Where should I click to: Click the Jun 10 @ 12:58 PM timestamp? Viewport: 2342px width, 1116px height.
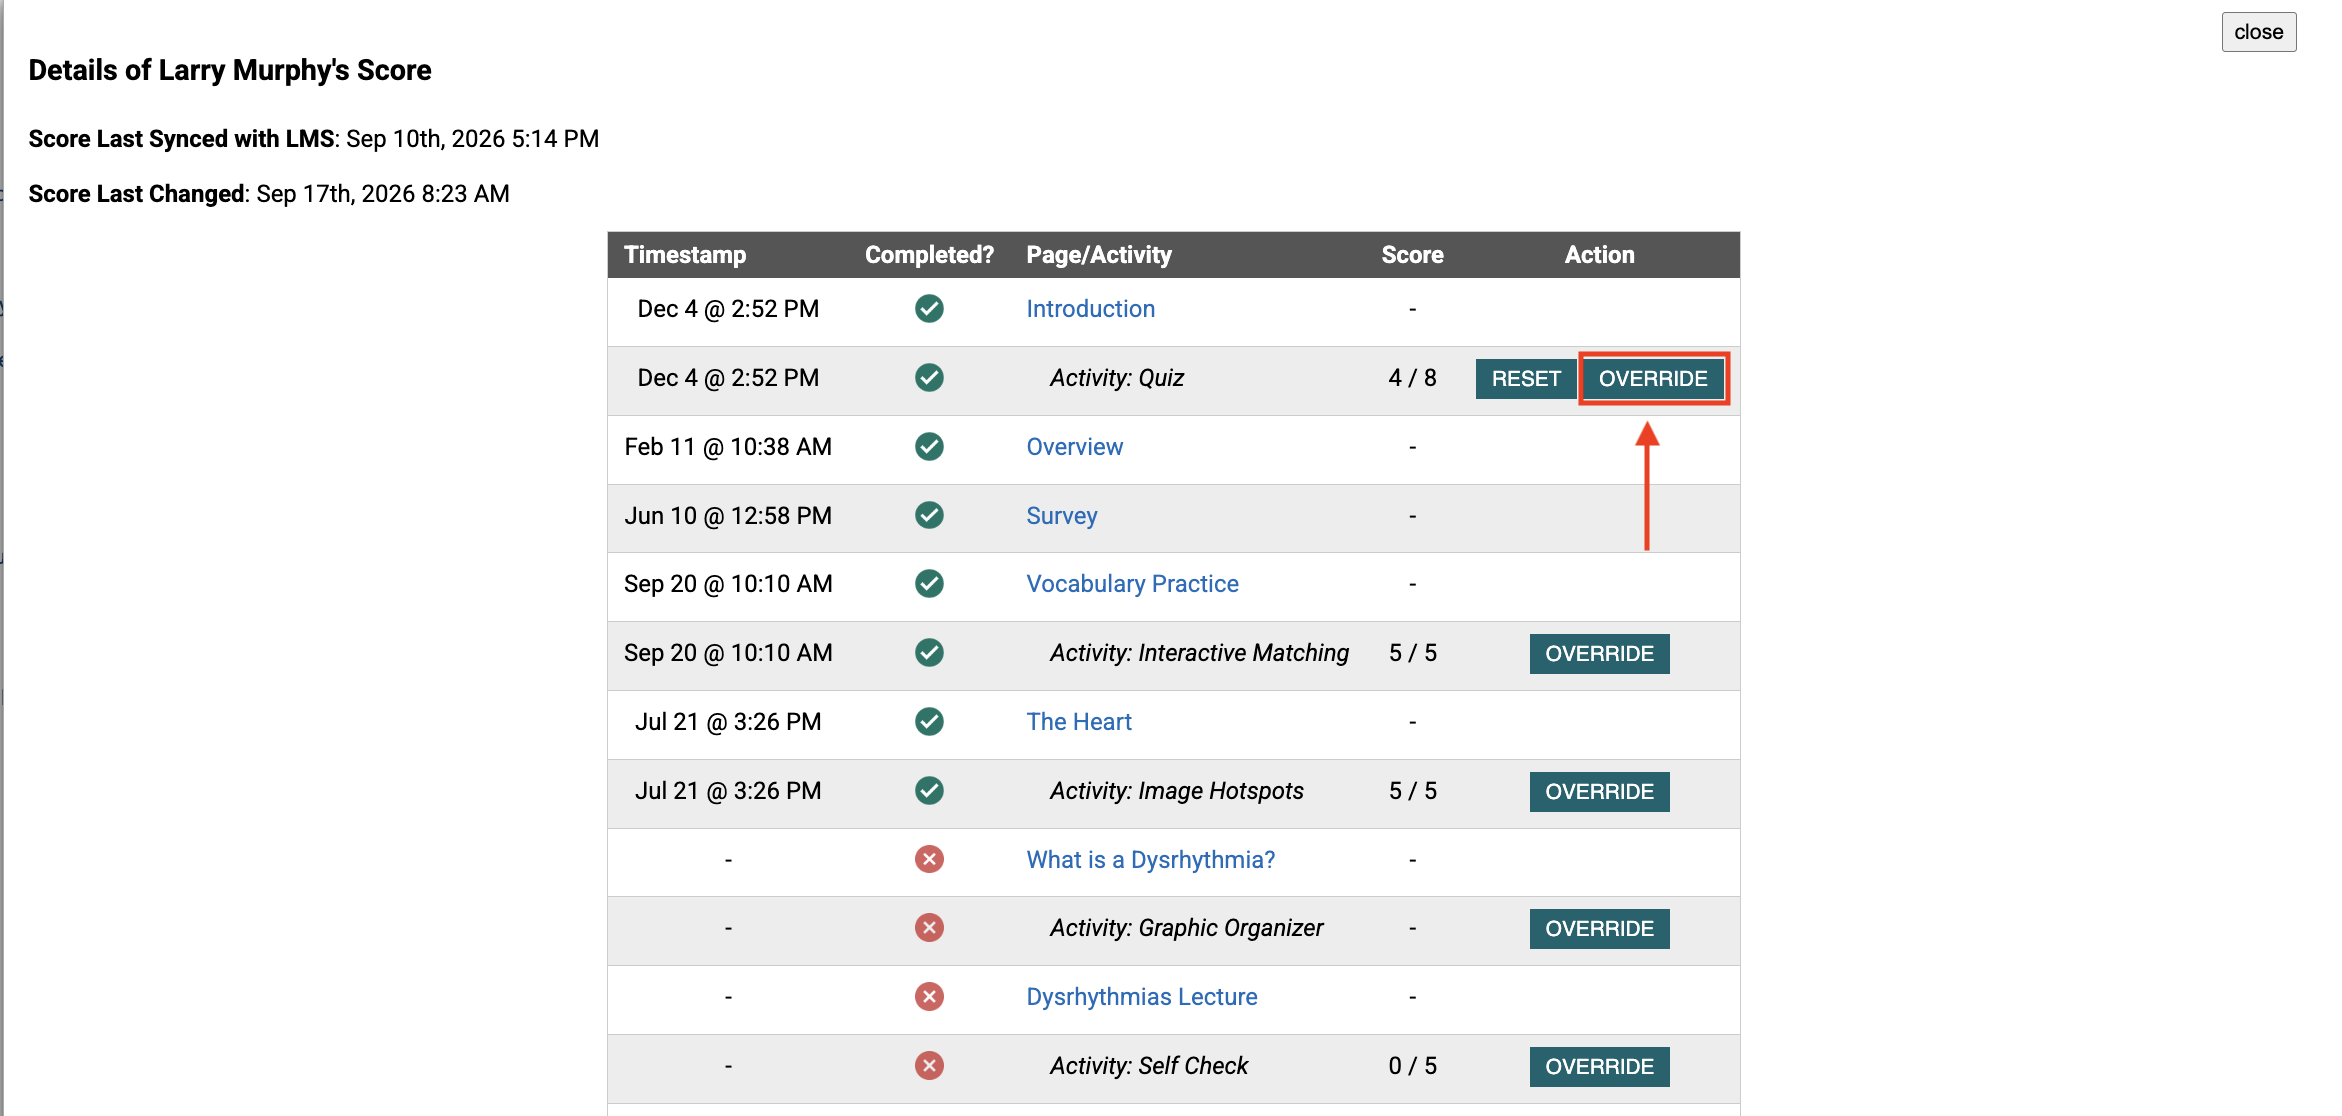click(x=728, y=516)
